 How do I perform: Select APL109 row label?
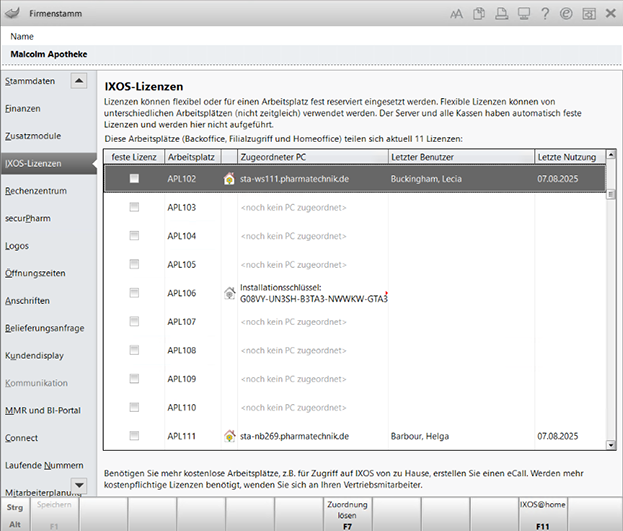point(182,379)
